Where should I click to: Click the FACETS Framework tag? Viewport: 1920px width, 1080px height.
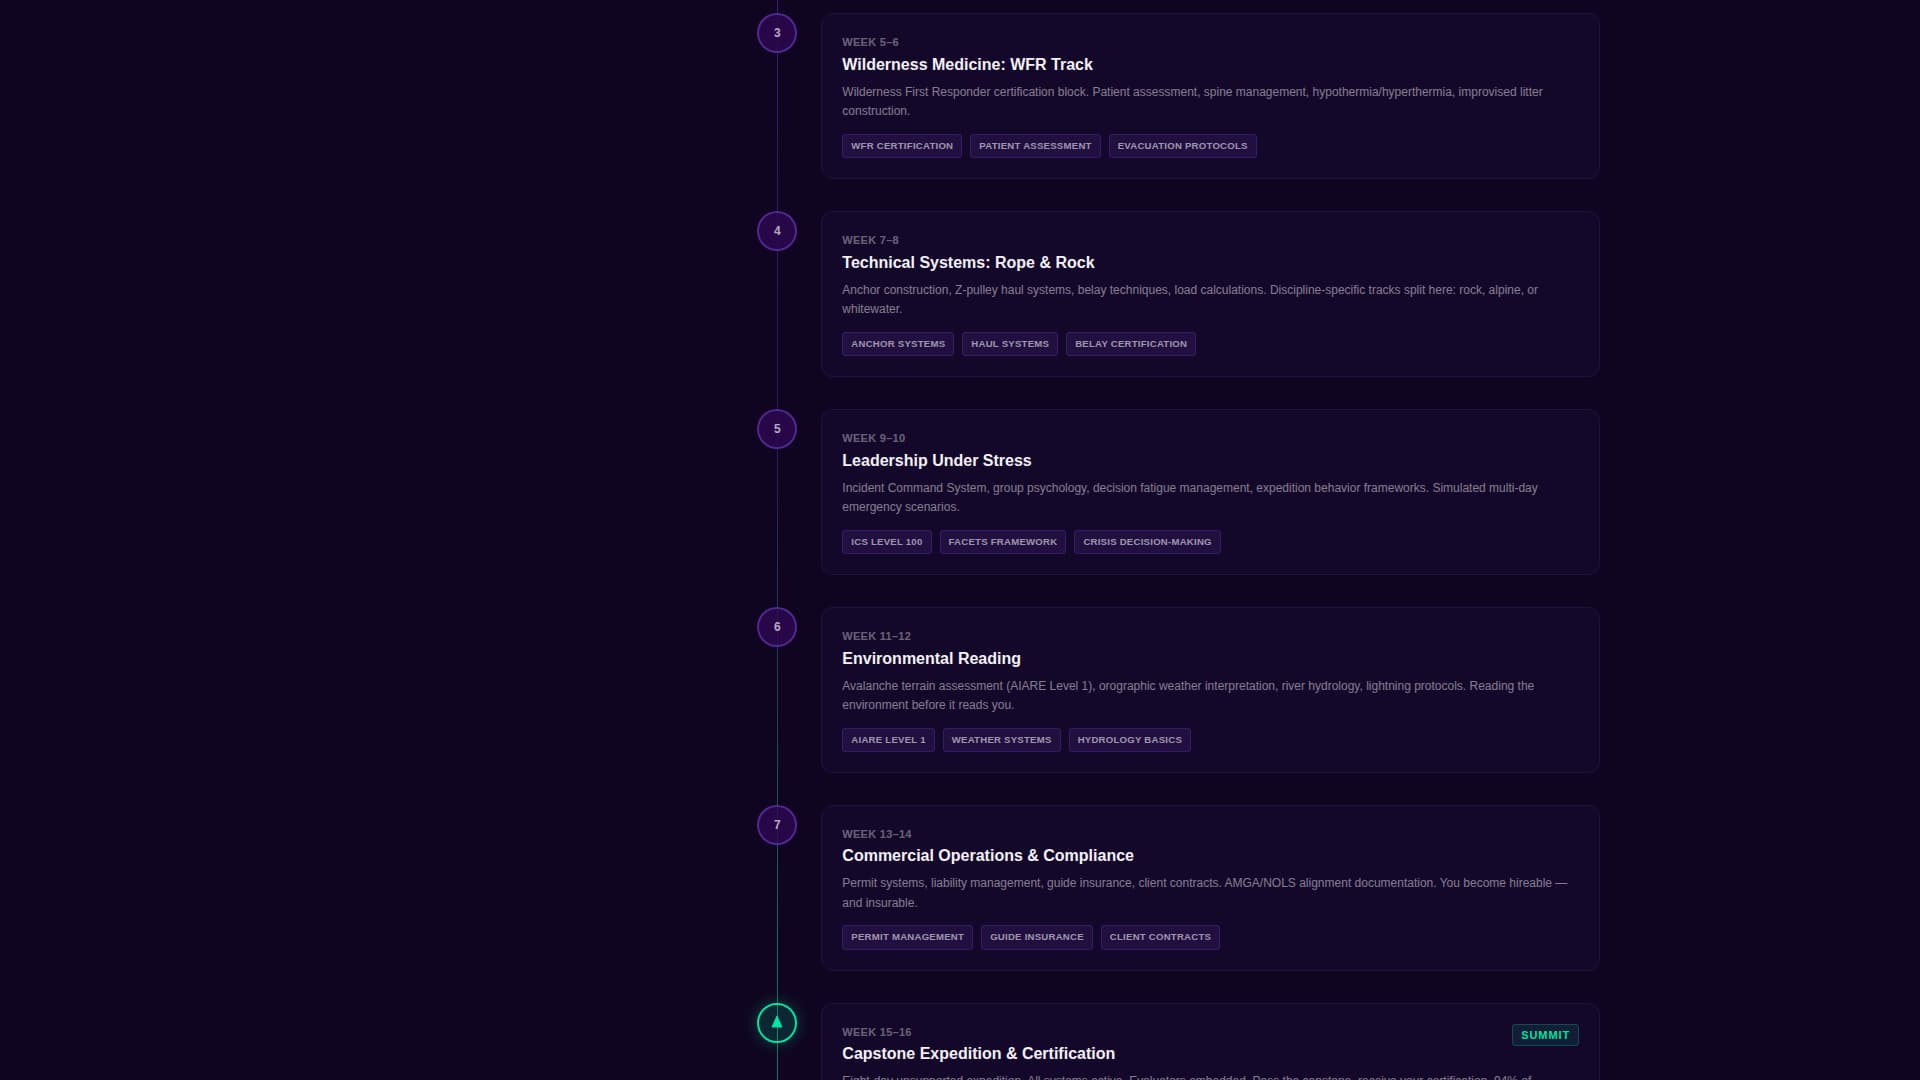(x=1003, y=542)
